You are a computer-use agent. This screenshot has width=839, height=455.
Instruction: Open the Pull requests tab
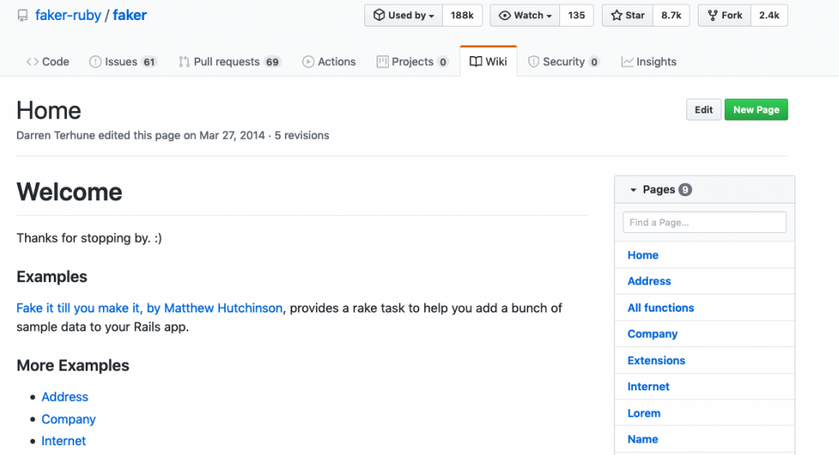[229, 62]
